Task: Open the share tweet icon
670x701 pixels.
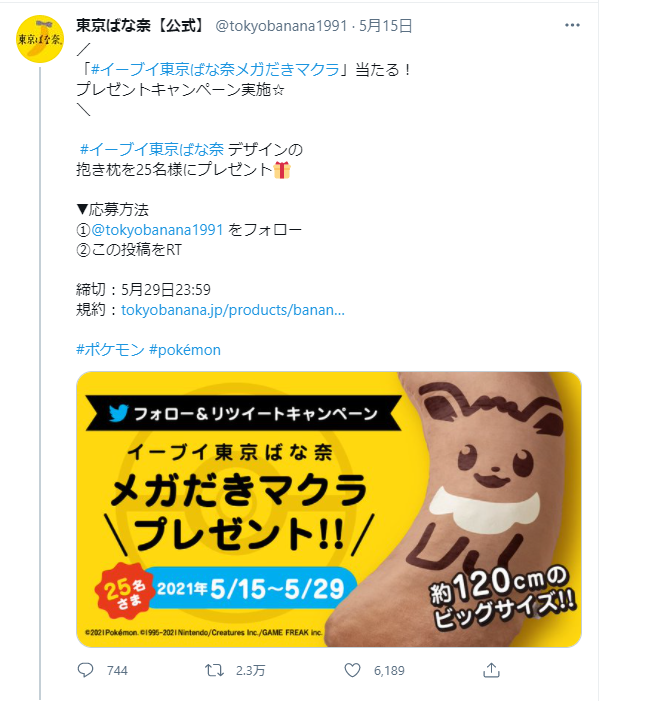Action: [x=491, y=670]
